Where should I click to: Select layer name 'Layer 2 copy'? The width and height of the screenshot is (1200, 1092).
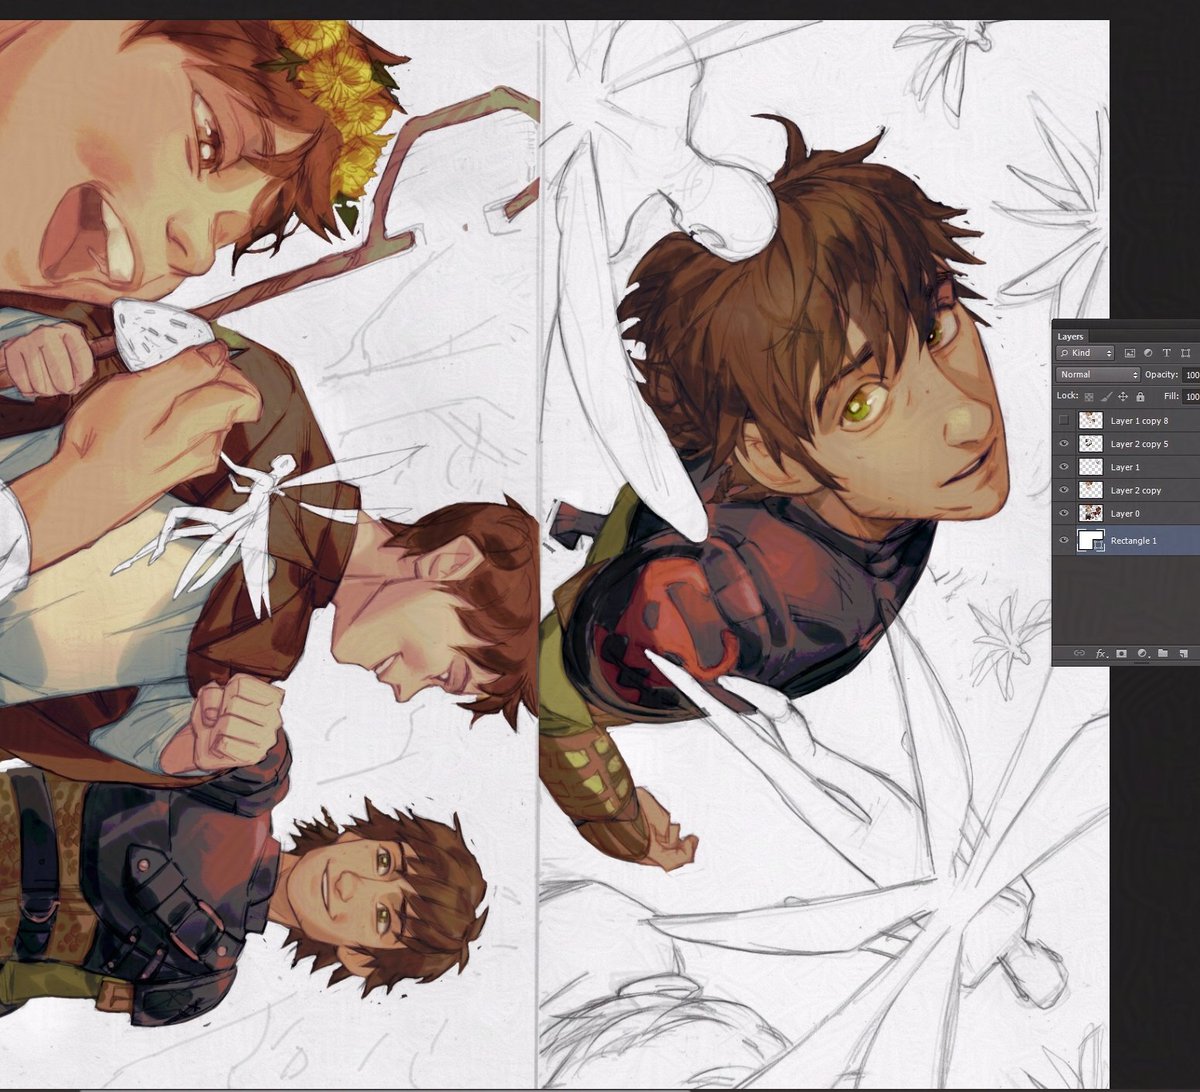pos(1136,490)
